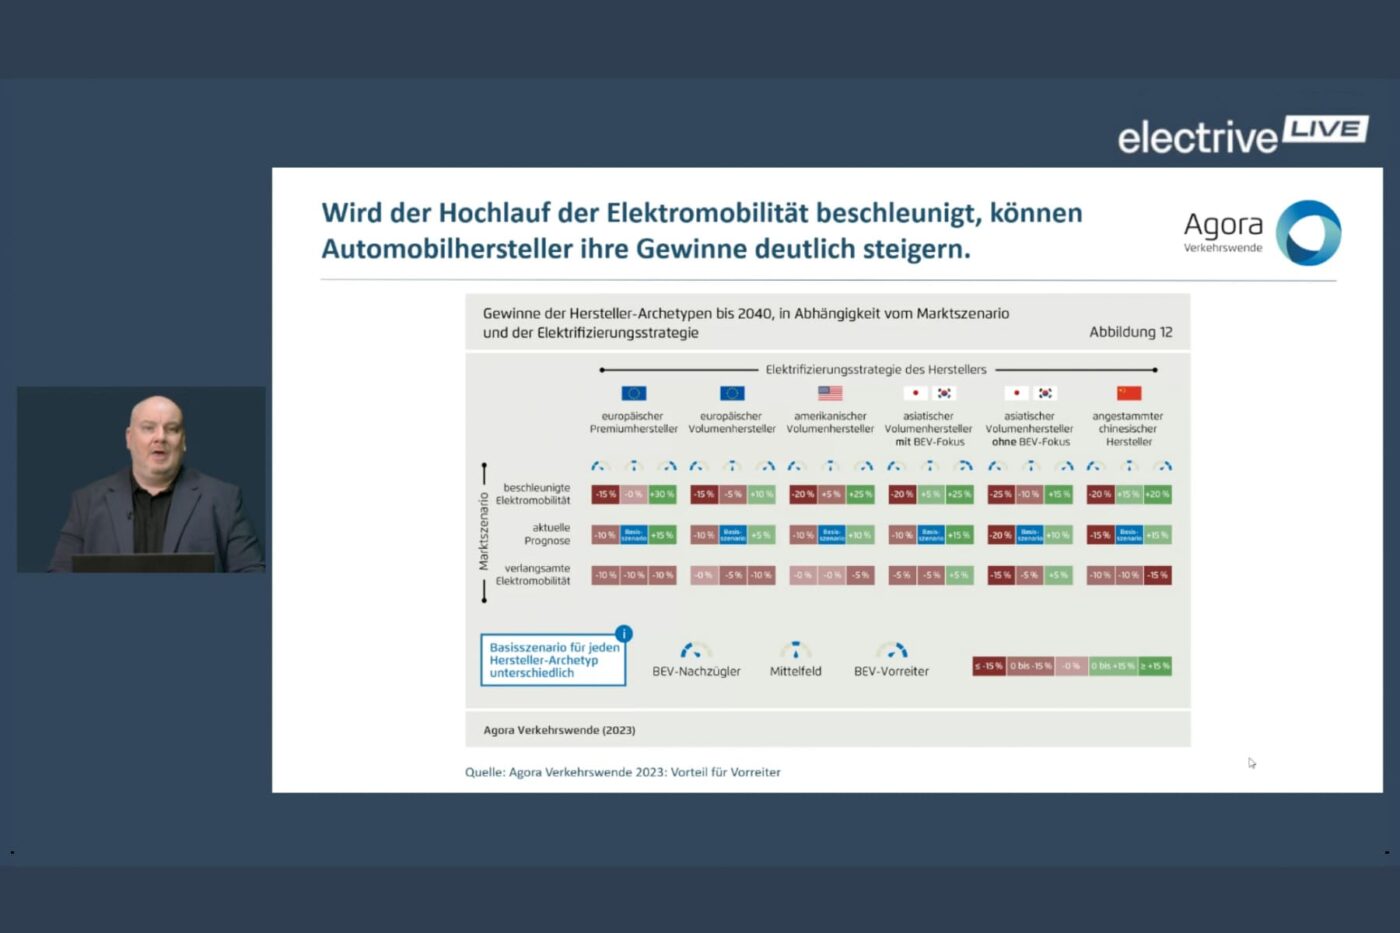The height and width of the screenshot is (933, 1400).
Task: Click the Japan flag above 'ohne BEV-Fokus' column
Action: pyautogui.click(x=1016, y=394)
